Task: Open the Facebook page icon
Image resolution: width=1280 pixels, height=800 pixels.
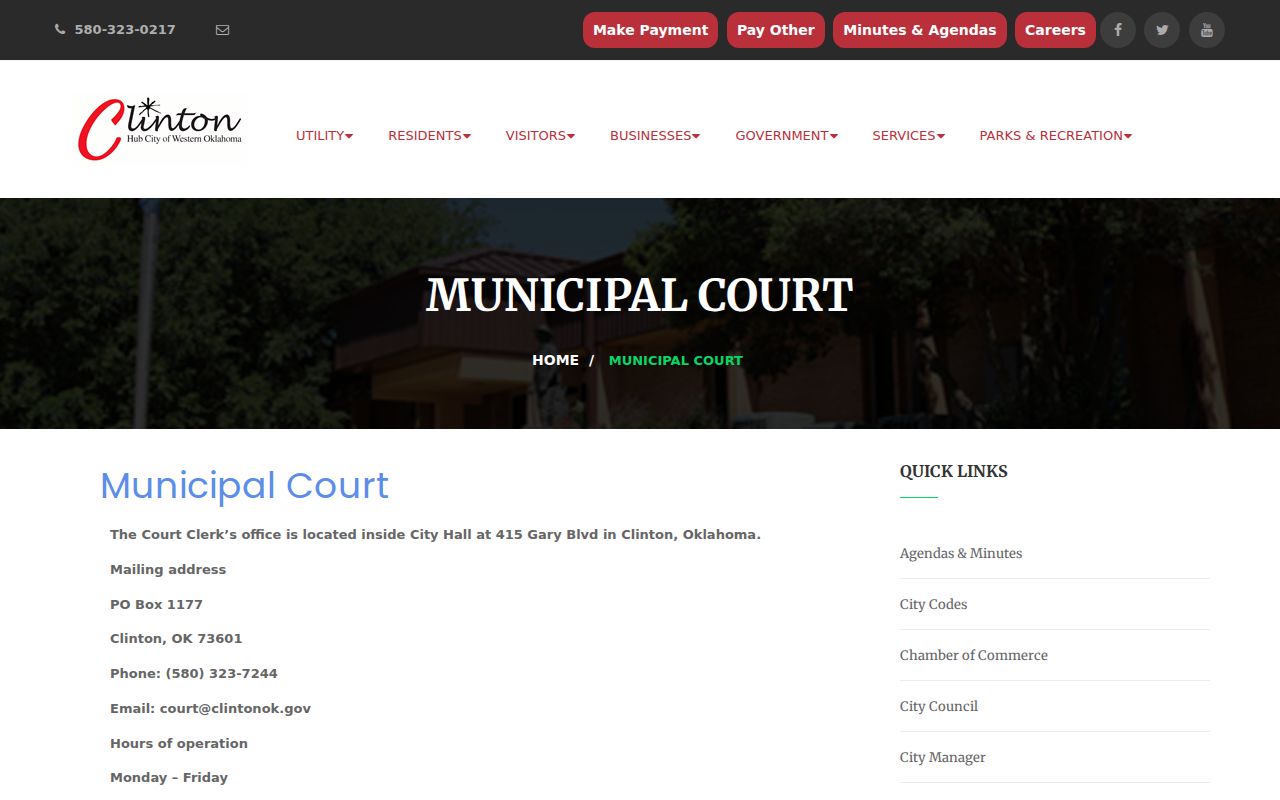Action: tap(1118, 30)
